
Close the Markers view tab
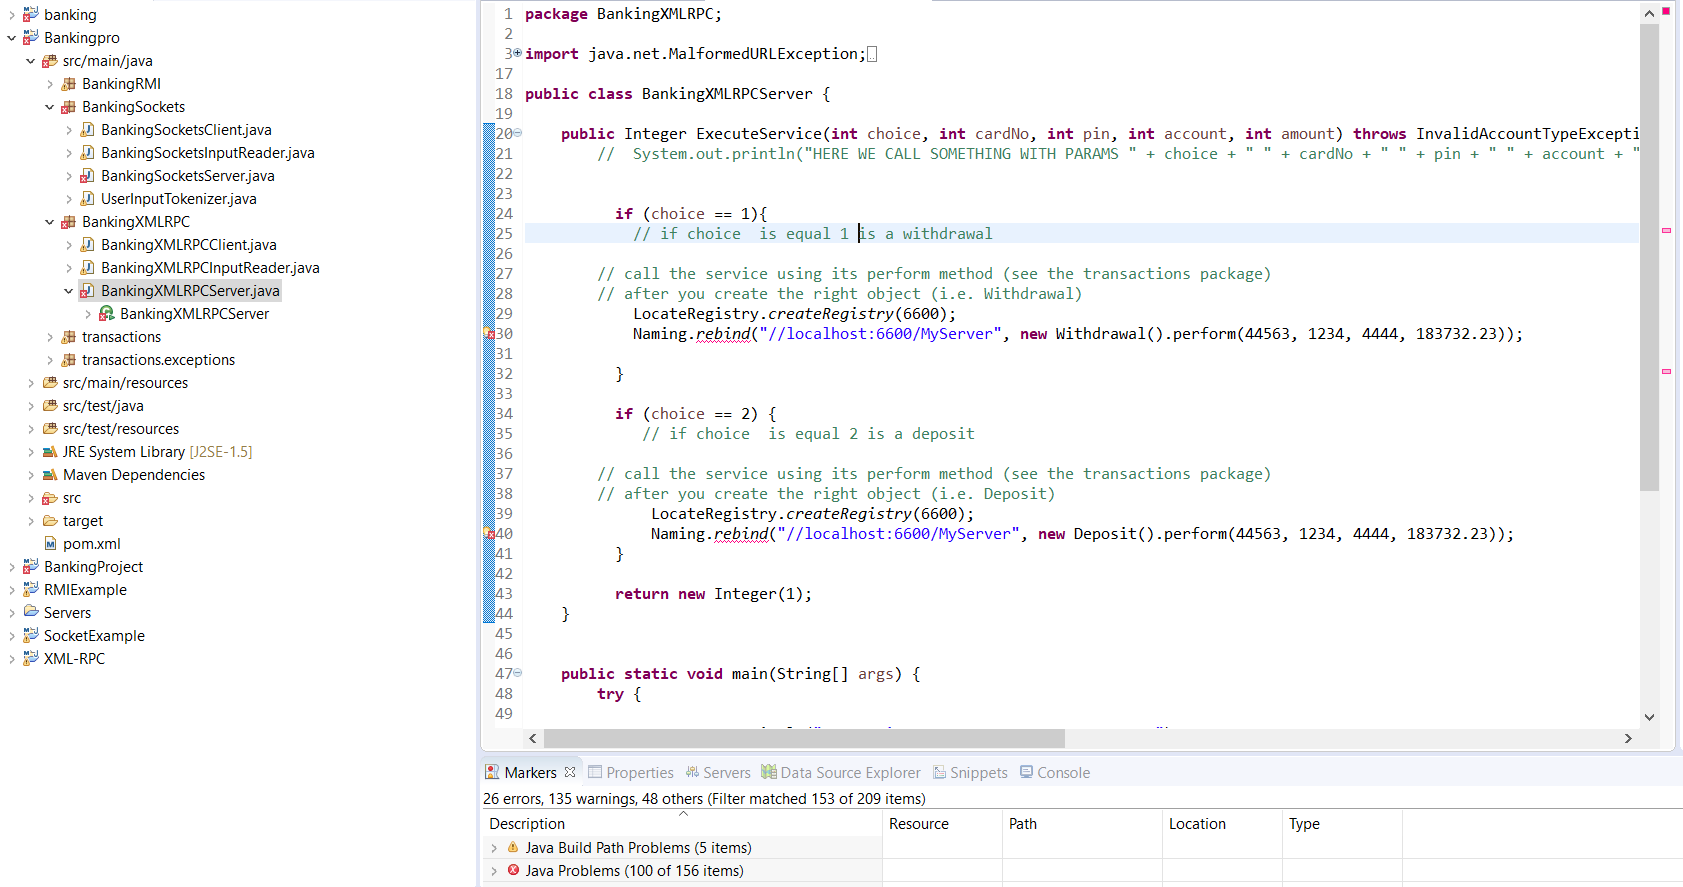pos(570,772)
